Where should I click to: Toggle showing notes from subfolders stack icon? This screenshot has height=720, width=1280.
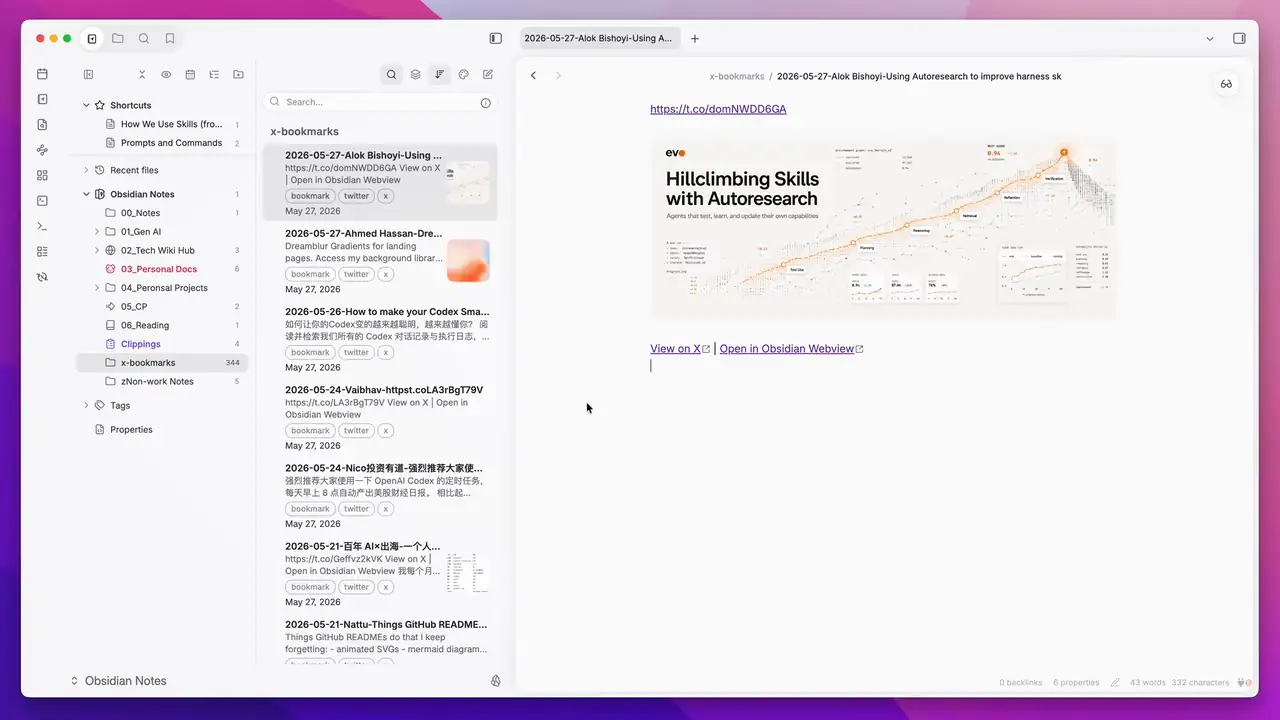(x=416, y=74)
